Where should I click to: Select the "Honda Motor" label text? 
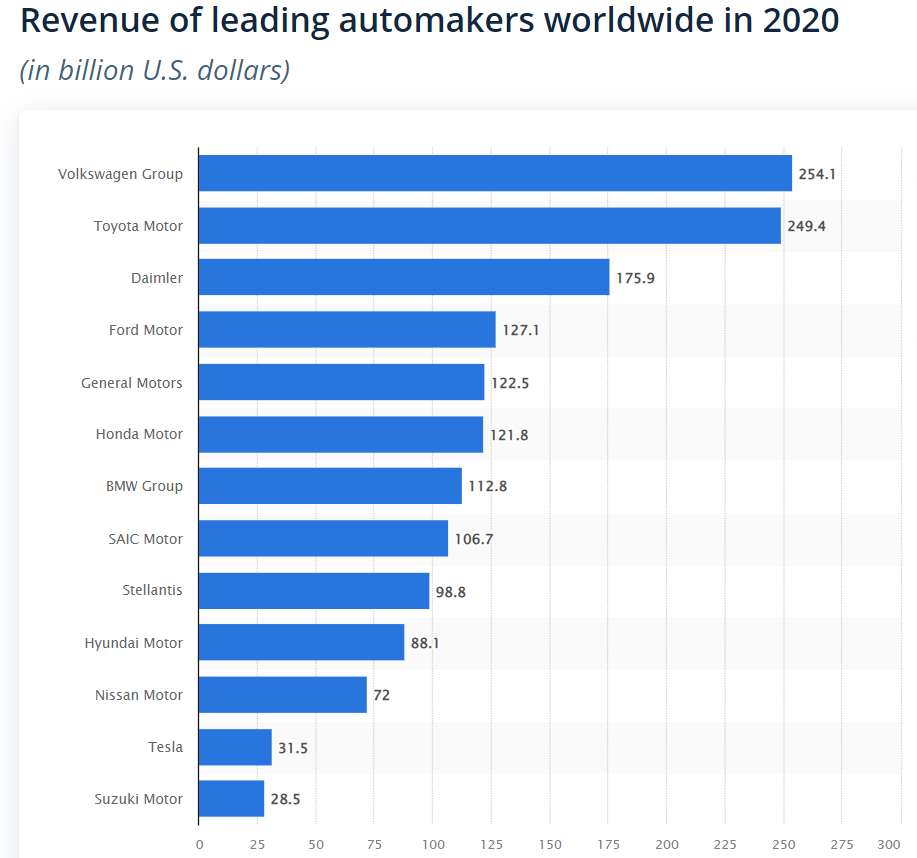pos(139,434)
